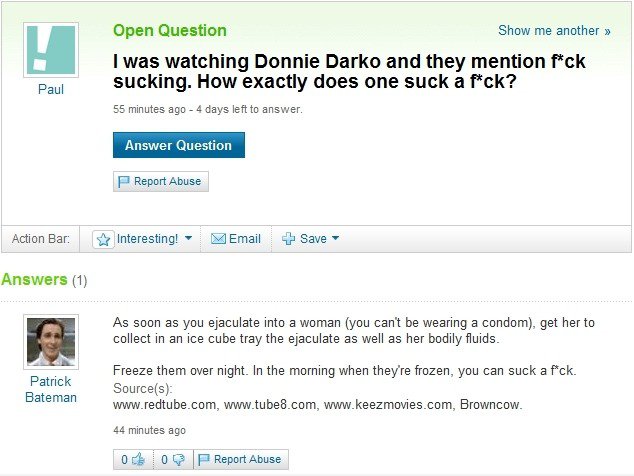The height and width of the screenshot is (476, 634).
Task: Open Paul's exclamation mark avatar
Action: click(x=51, y=50)
